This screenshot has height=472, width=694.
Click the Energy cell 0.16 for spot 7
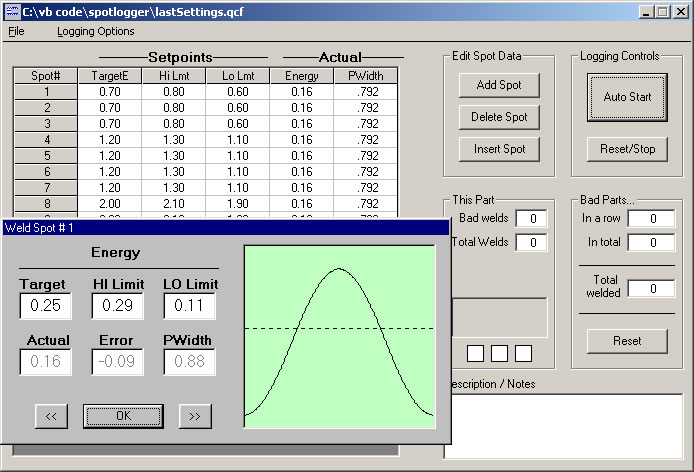[x=302, y=188]
